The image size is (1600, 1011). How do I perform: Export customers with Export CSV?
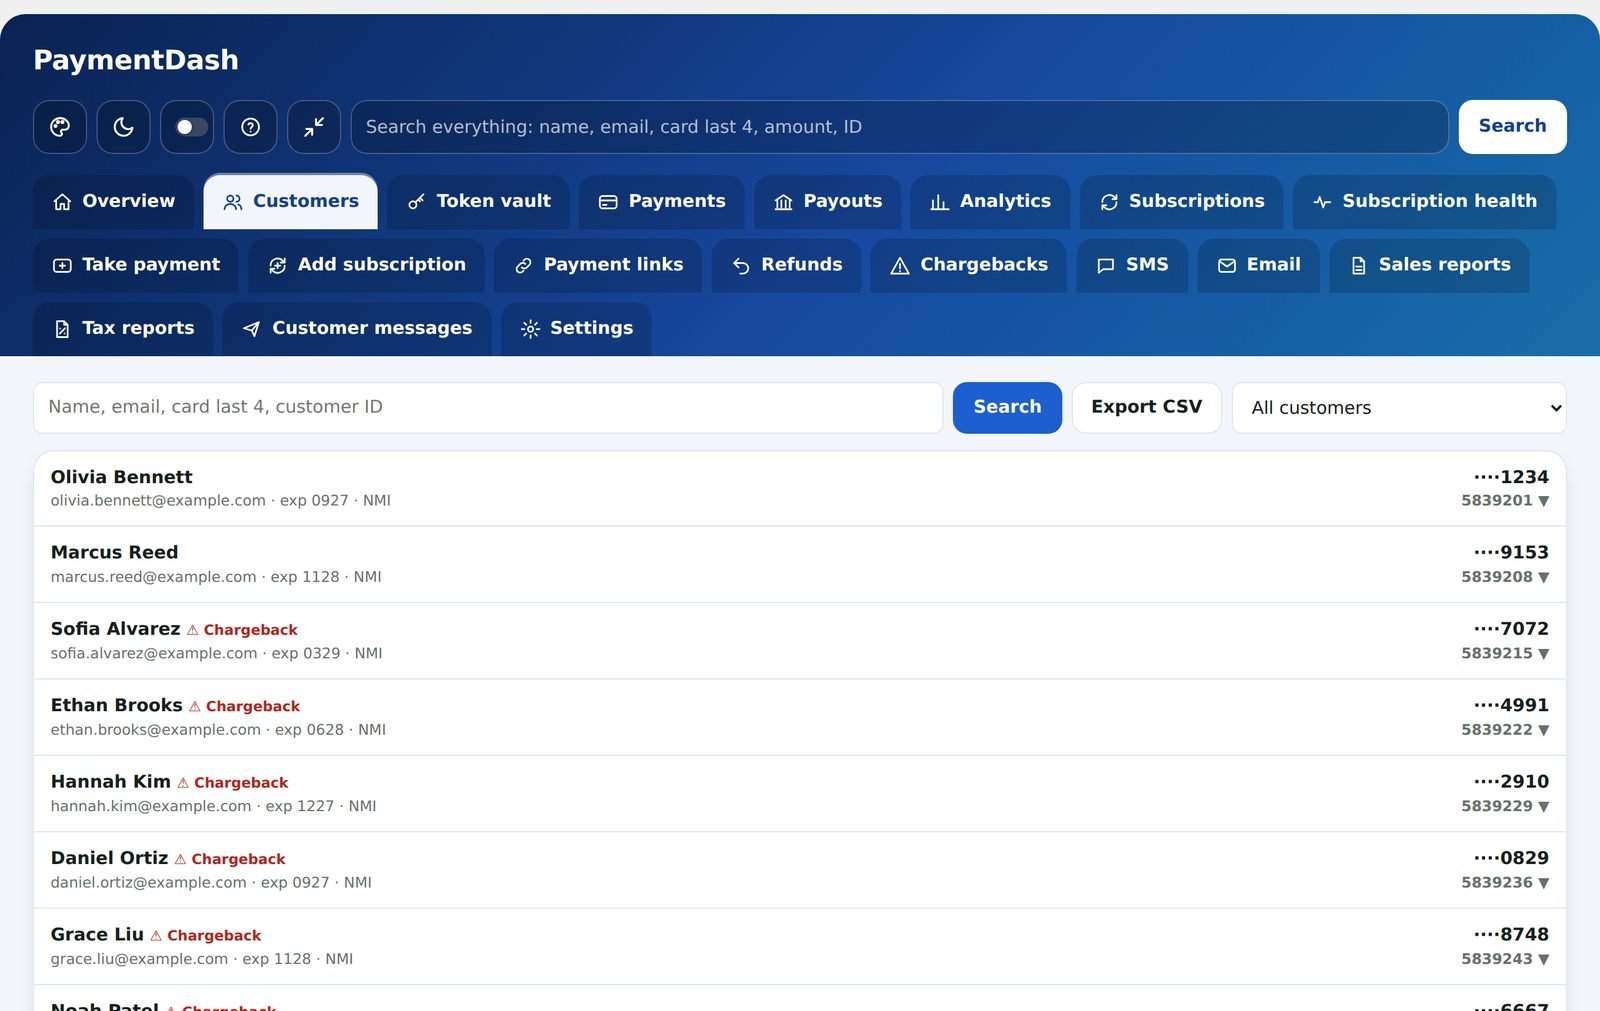click(x=1147, y=408)
